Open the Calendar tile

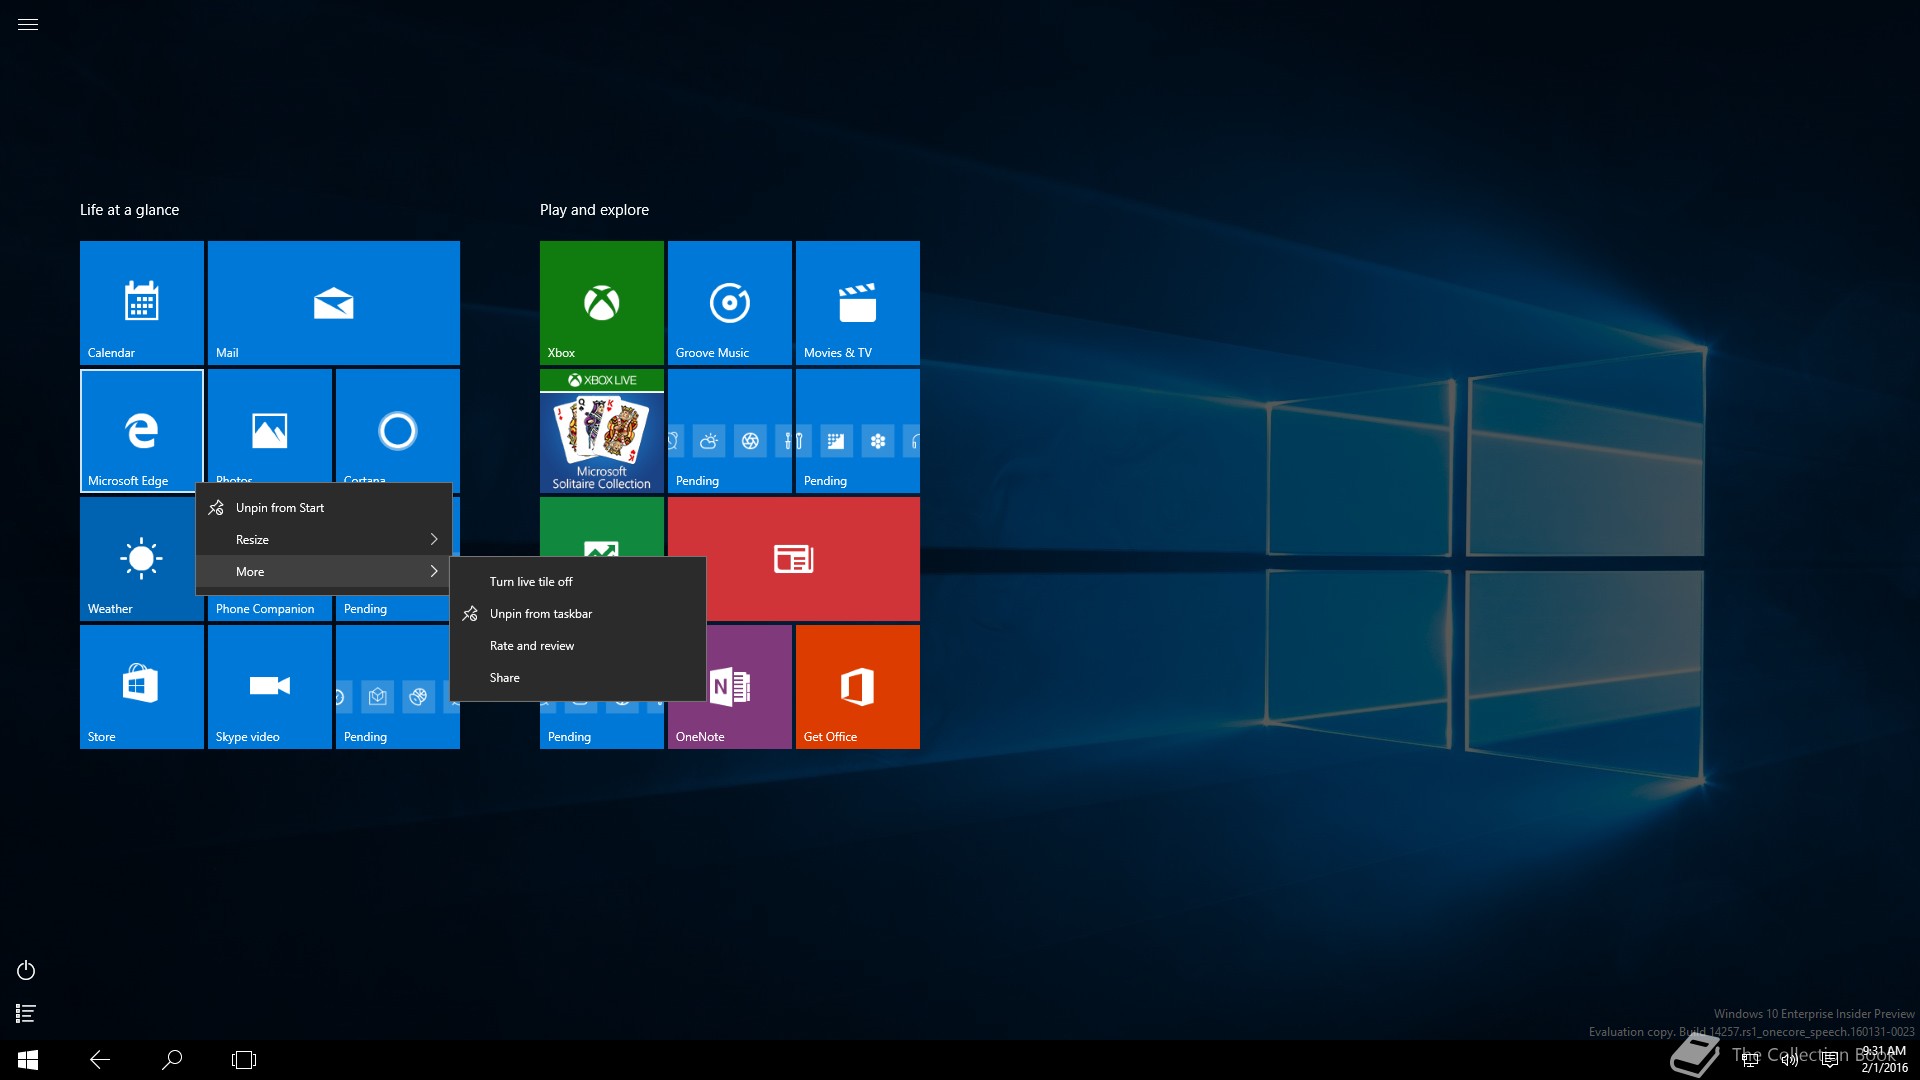tap(142, 302)
